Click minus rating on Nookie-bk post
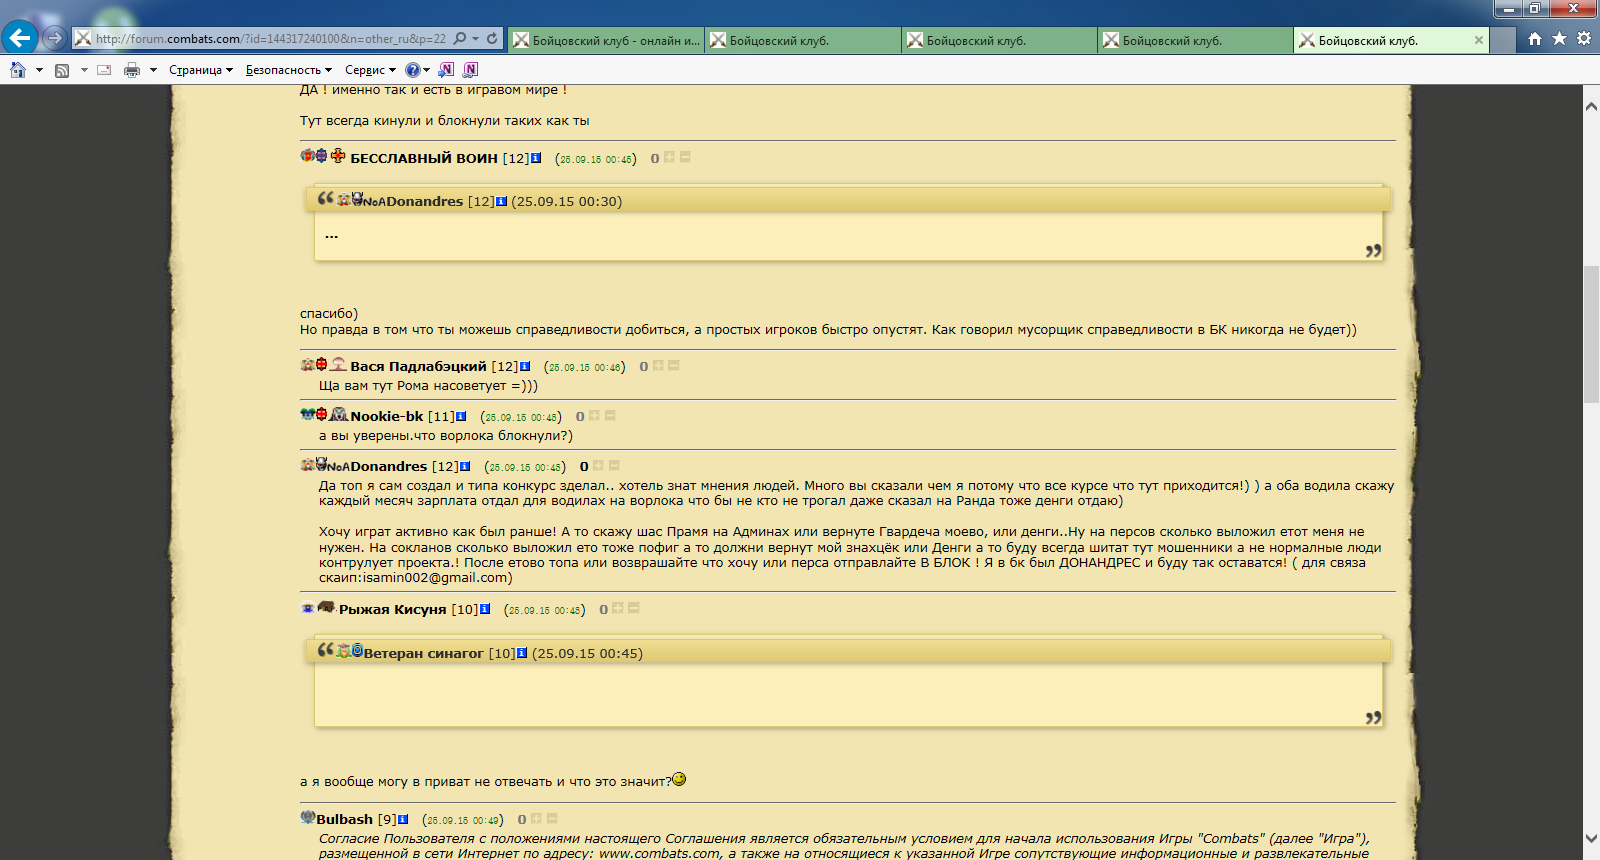Viewport: 1600px width, 860px height. click(610, 415)
